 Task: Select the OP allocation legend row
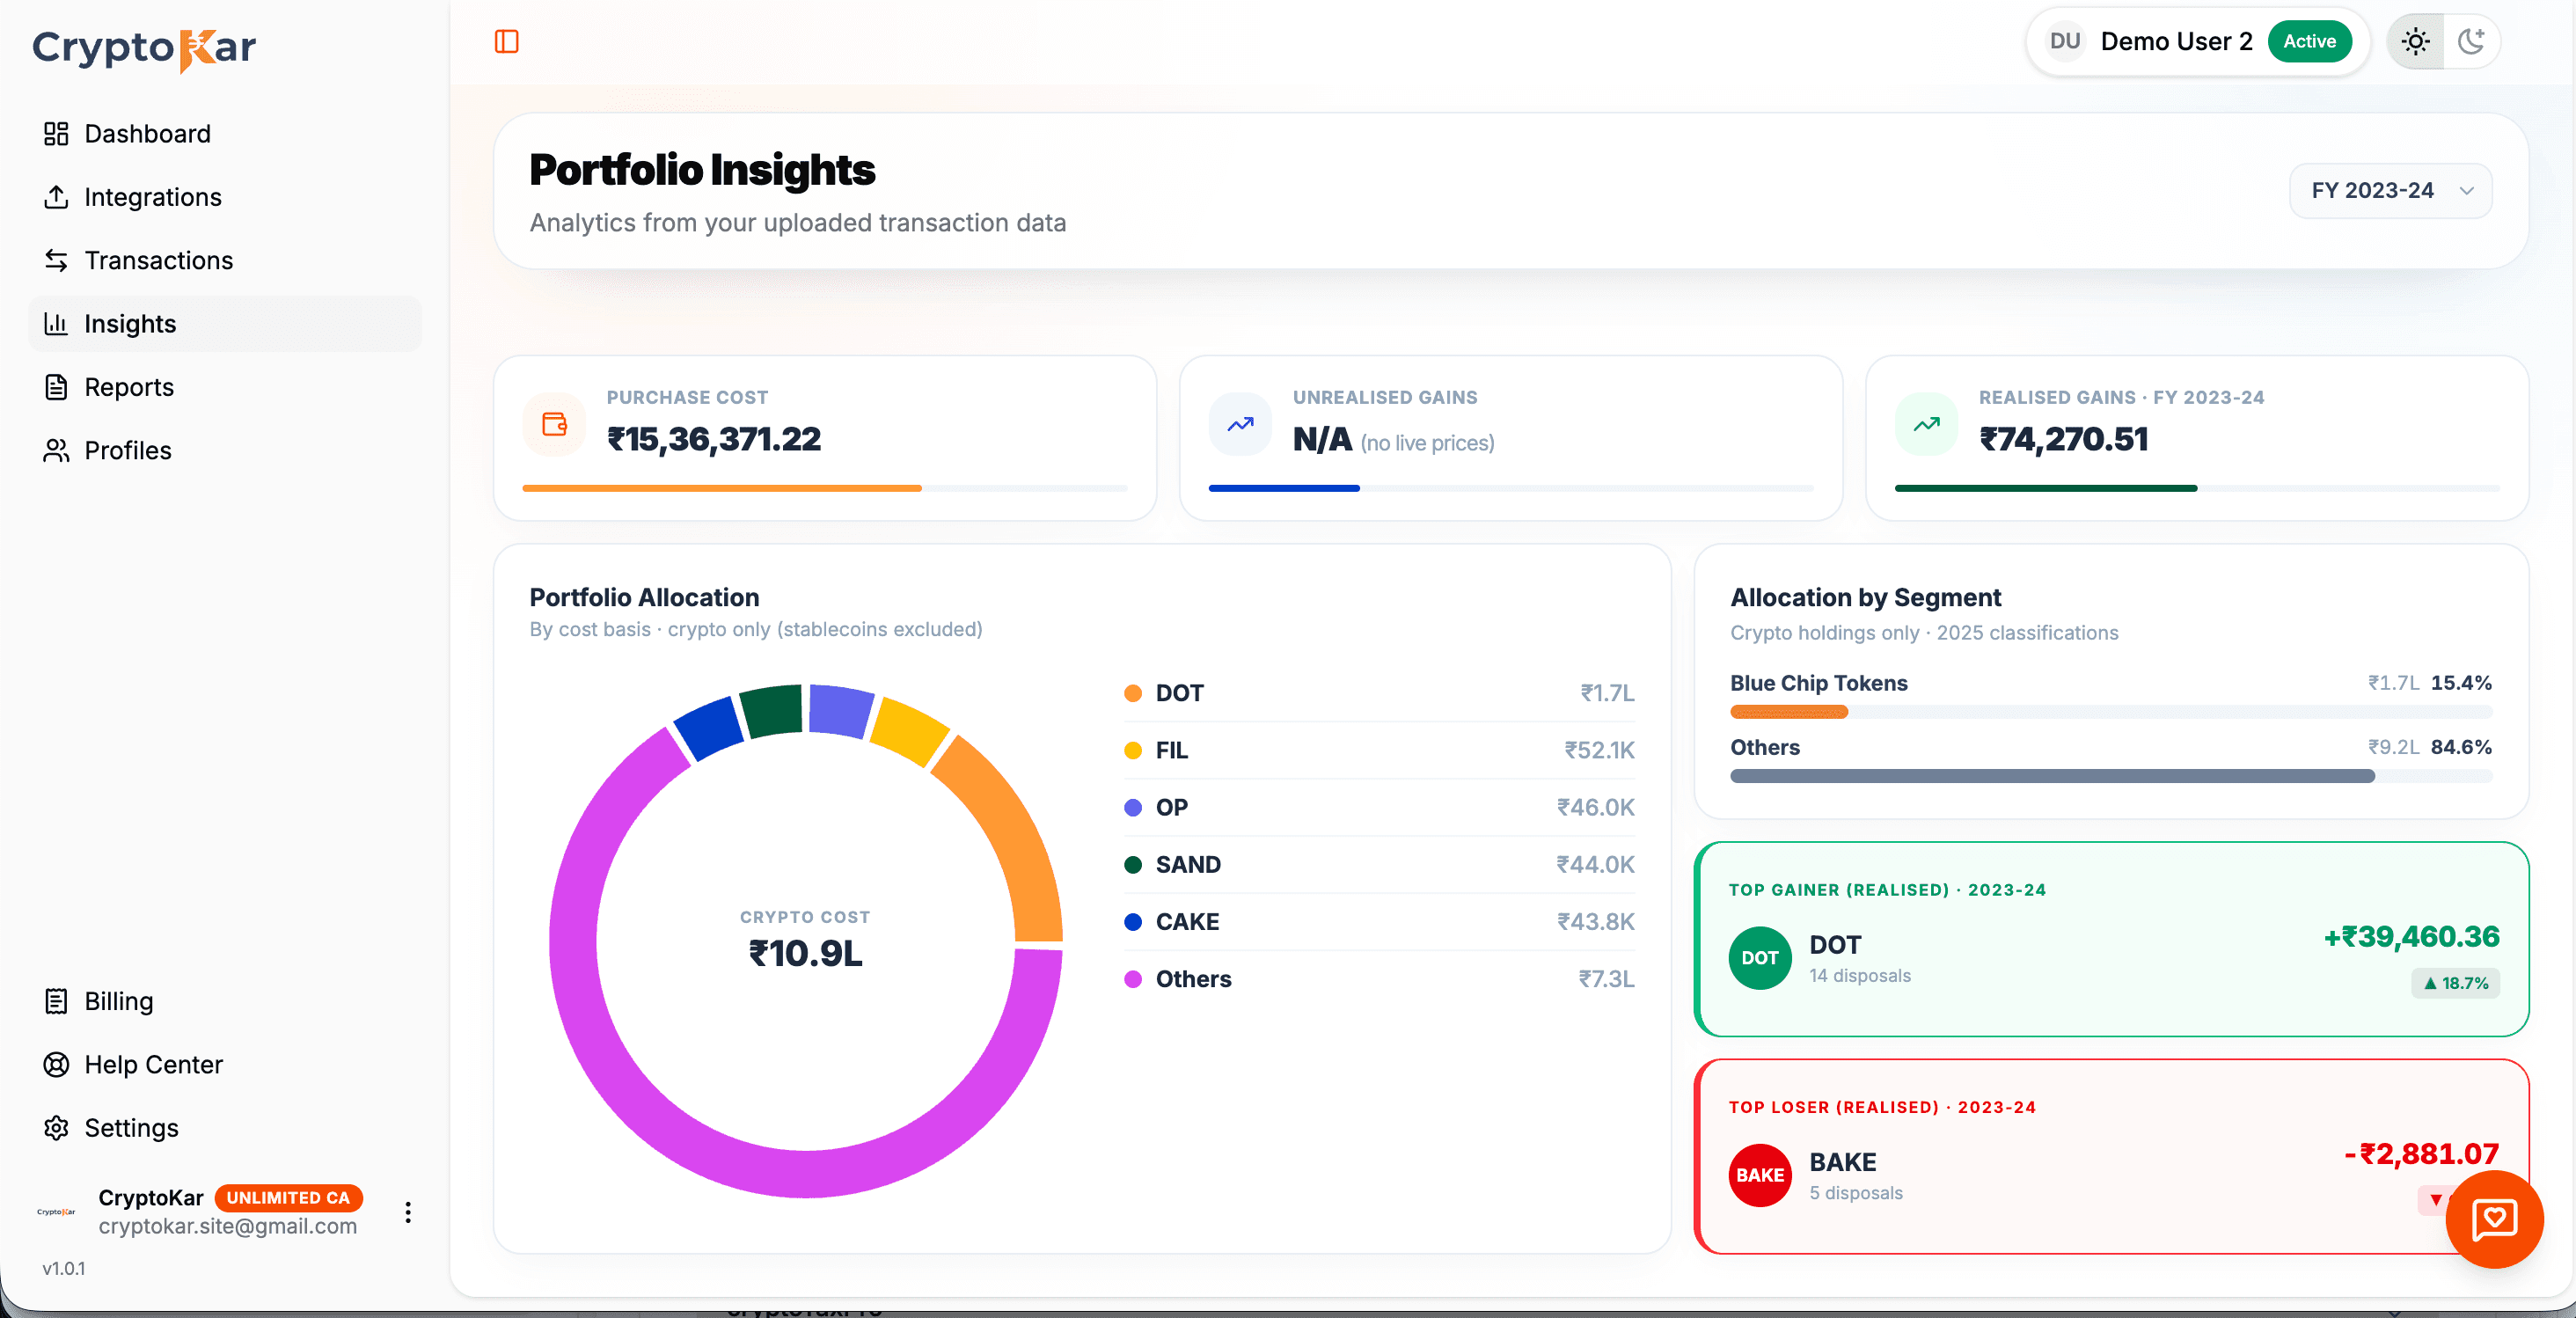click(1379, 807)
